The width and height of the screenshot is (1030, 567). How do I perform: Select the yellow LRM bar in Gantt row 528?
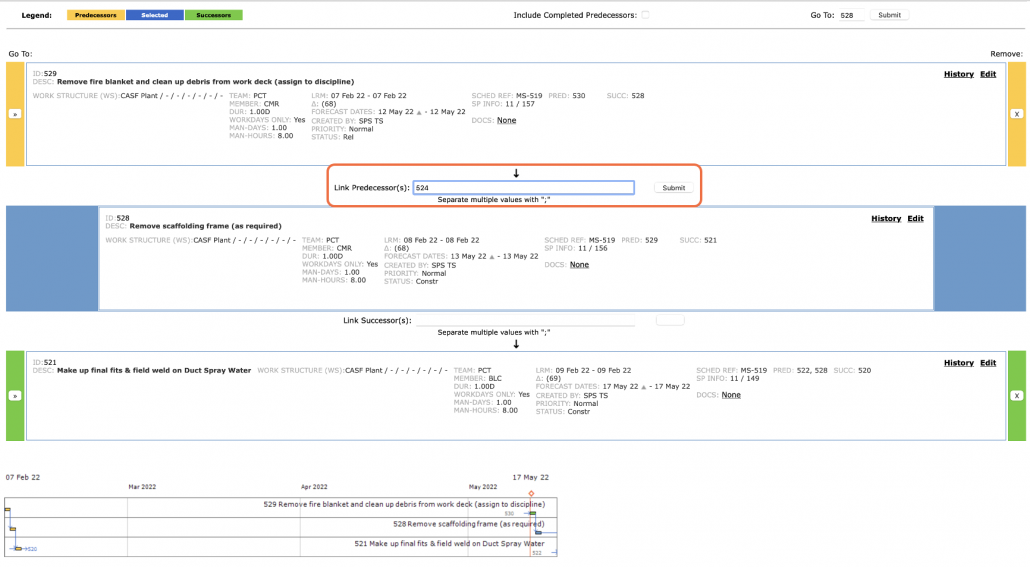click(x=12, y=529)
